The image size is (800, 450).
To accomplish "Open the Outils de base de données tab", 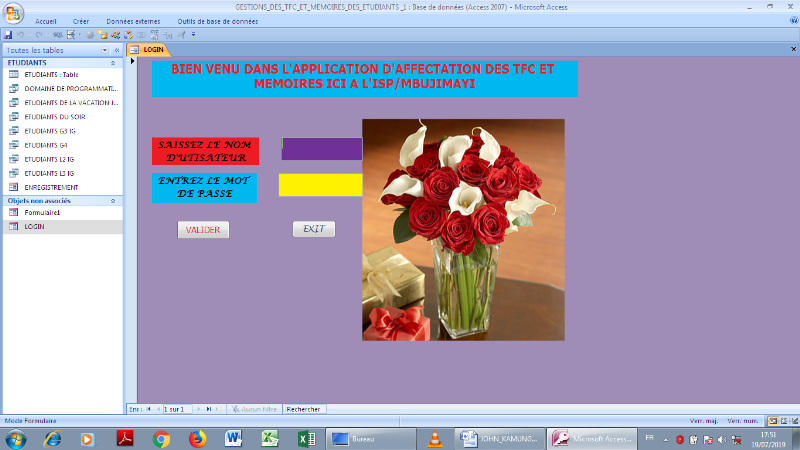I will (217, 21).
